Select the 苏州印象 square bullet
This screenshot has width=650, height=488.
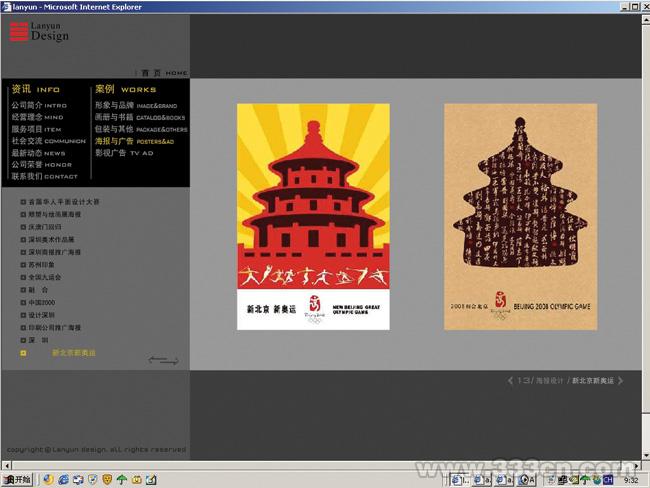(23, 265)
